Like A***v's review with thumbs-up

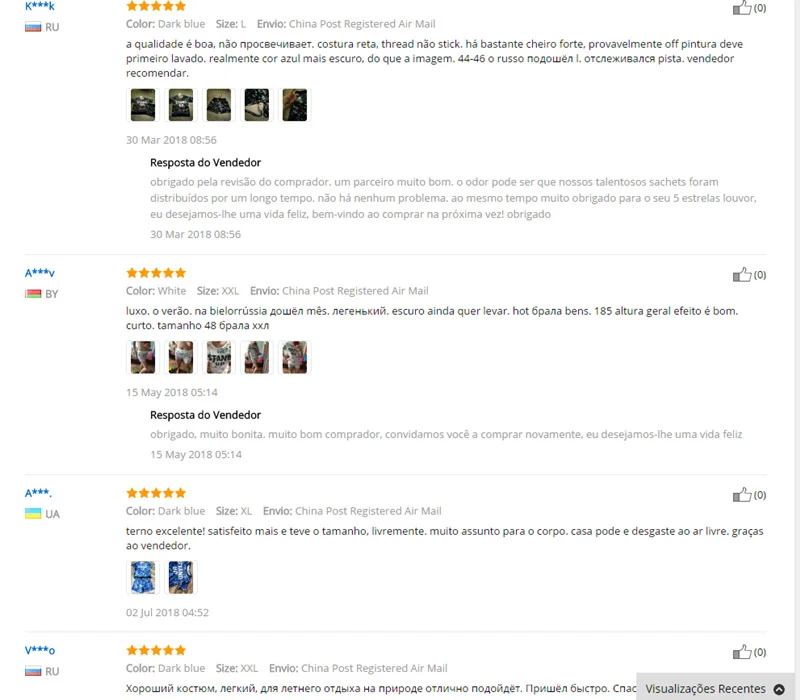coord(742,274)
